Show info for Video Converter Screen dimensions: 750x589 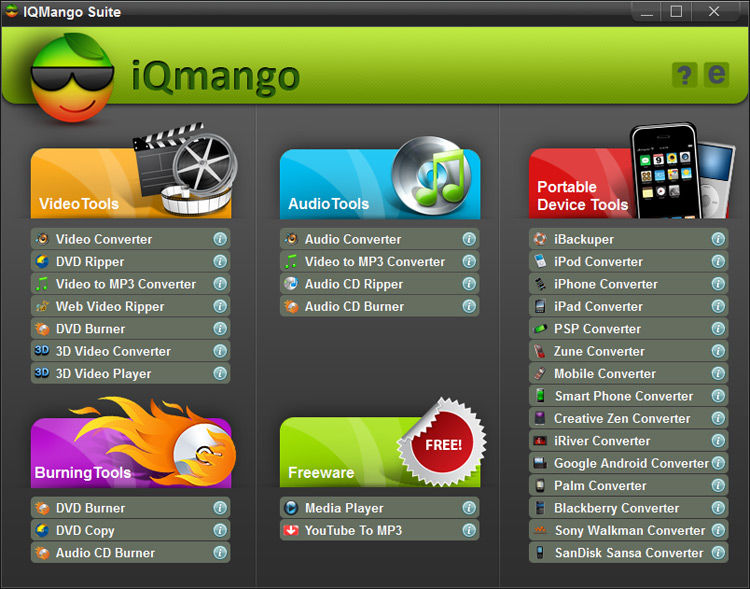[220, 239]
